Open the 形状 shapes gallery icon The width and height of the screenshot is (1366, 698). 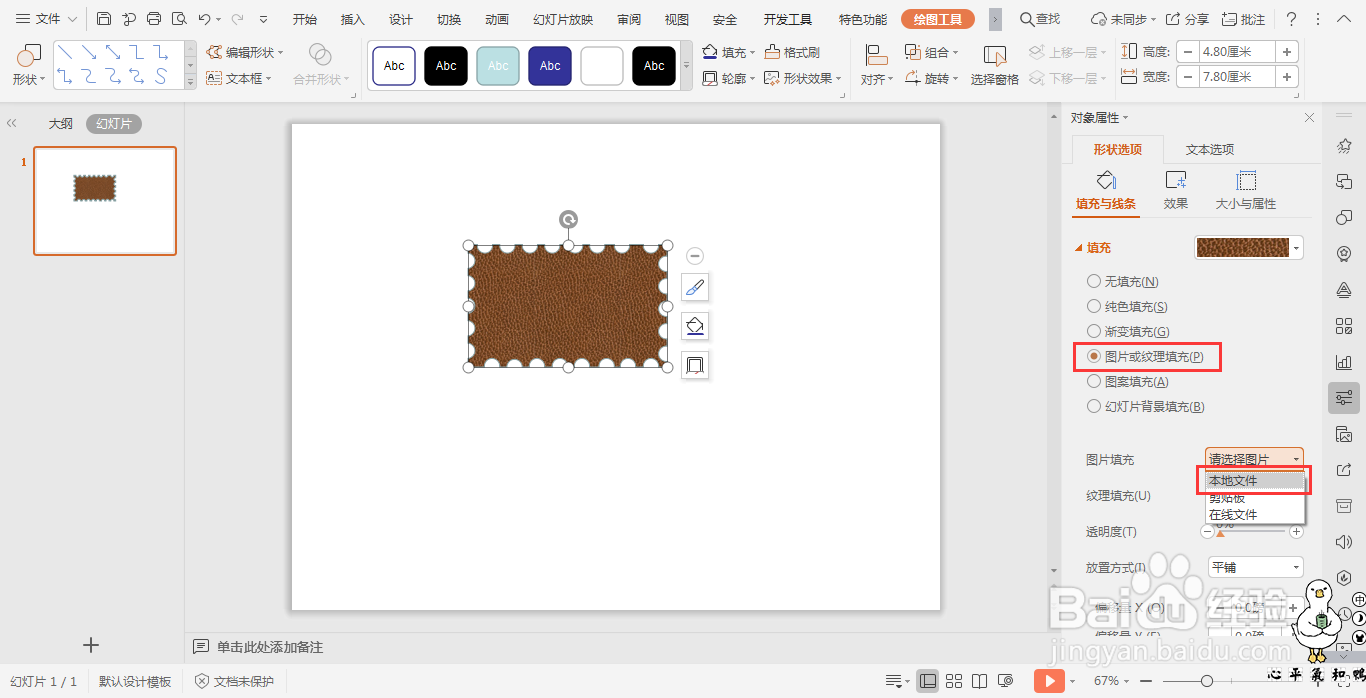tap(29, 56)
